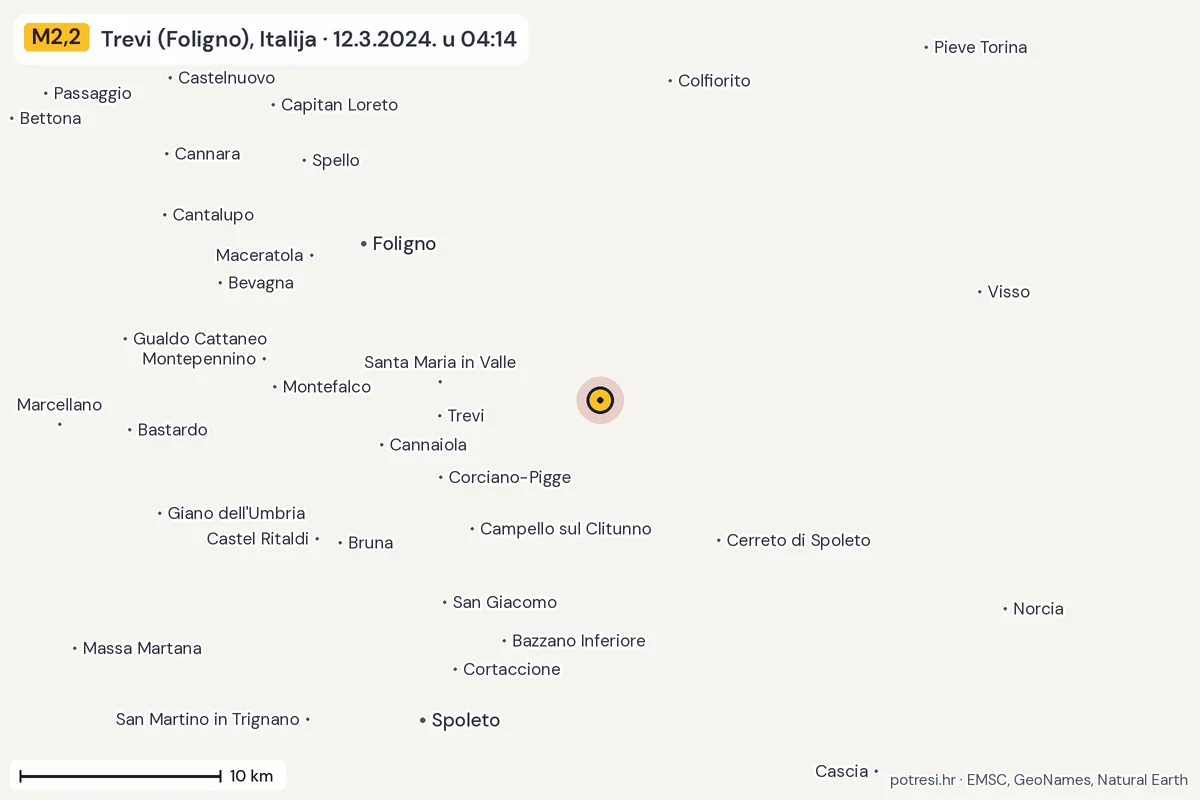Click the Maceratola label
Image resolution: width=1200 pixels, height=800 pixels.
(x=259, y=256)
